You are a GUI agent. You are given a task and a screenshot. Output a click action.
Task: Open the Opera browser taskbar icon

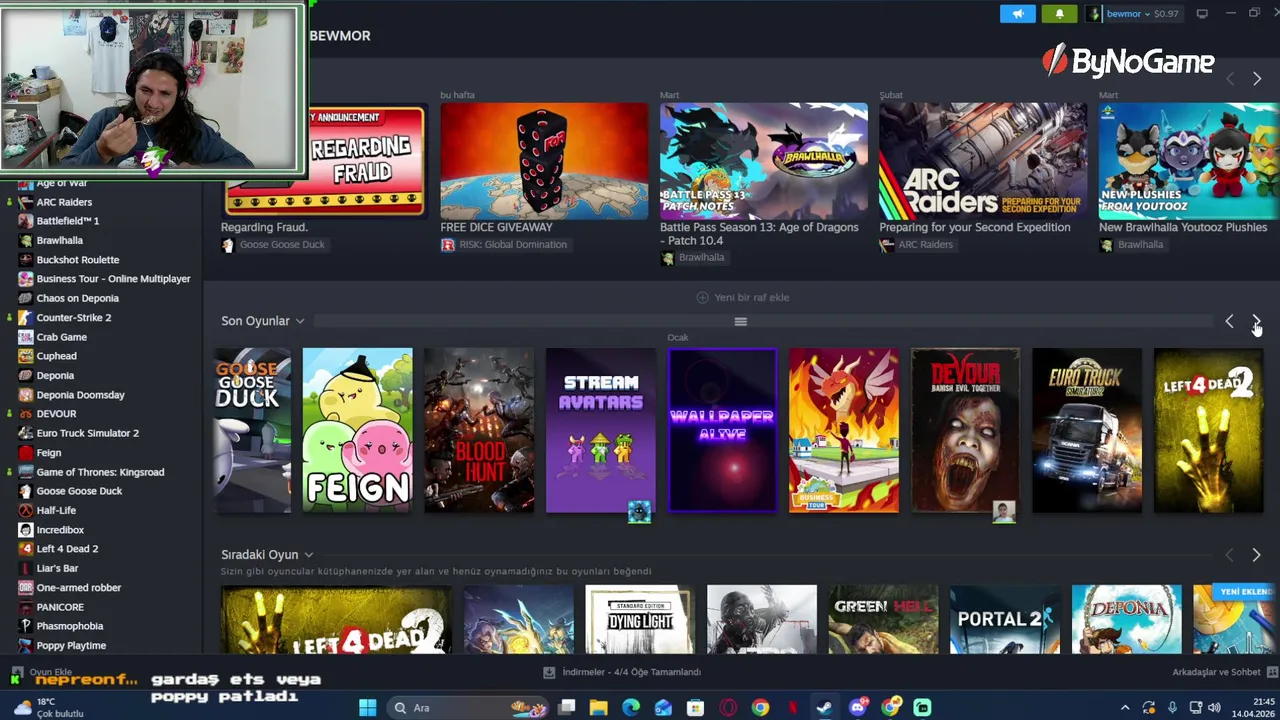click(x=728, y=708)
